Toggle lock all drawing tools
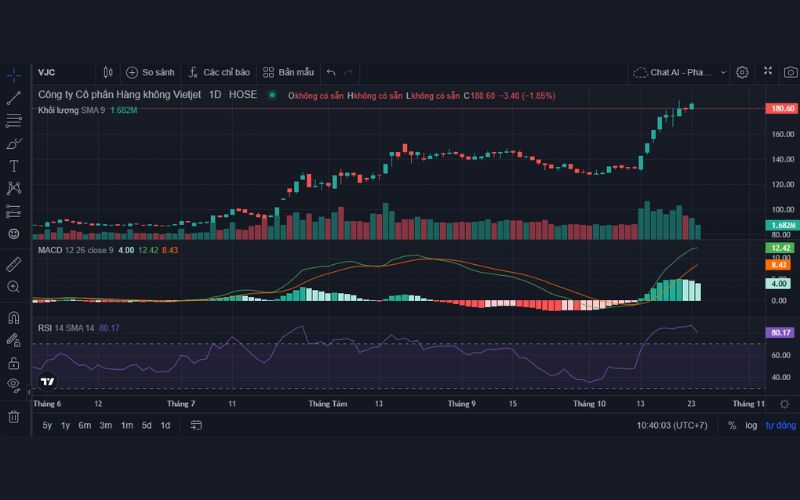The image size is (800, 500). click(x=14, y=362)
